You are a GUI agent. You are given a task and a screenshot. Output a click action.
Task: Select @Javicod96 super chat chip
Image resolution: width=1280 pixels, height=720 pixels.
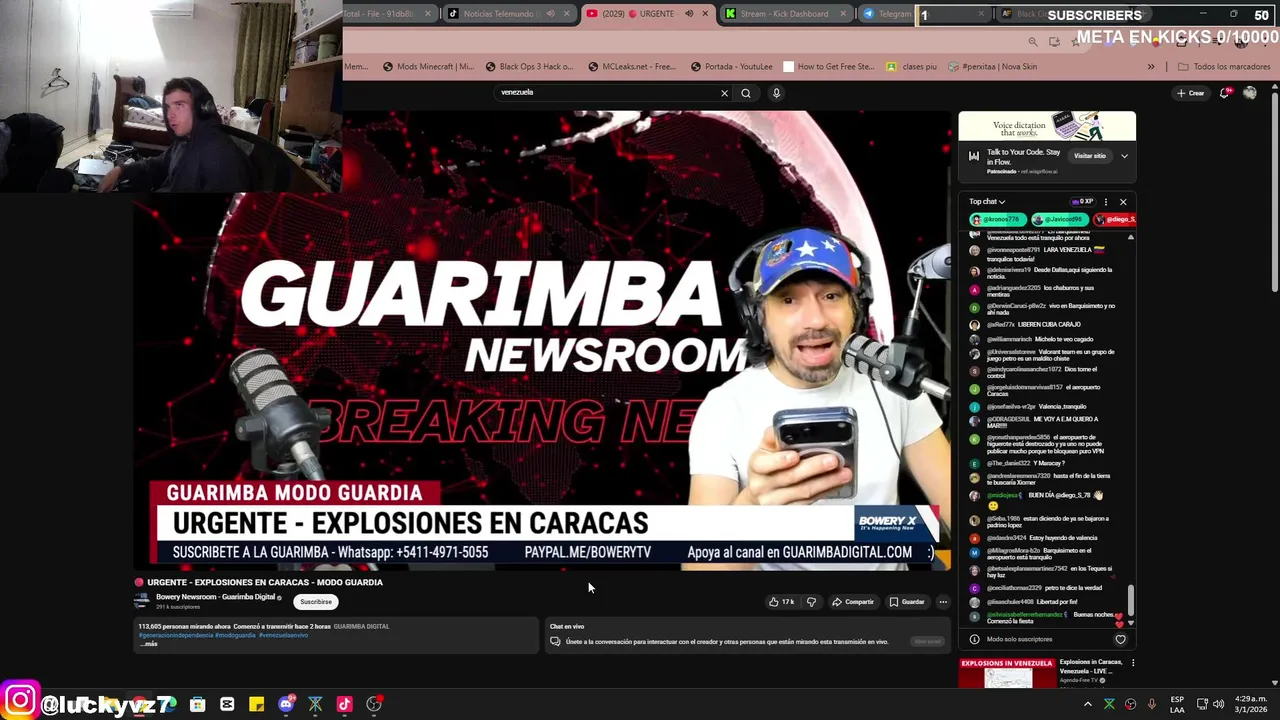point(1059,219)
